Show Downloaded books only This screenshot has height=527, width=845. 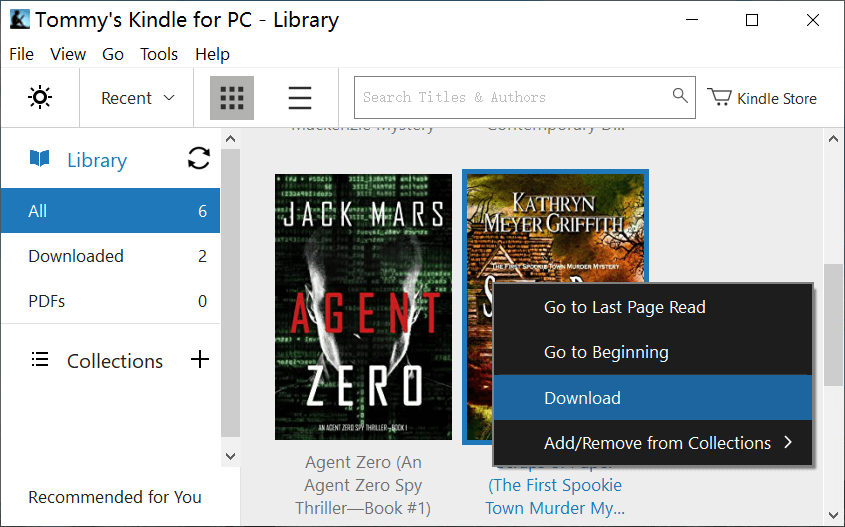tap(110, 256)
